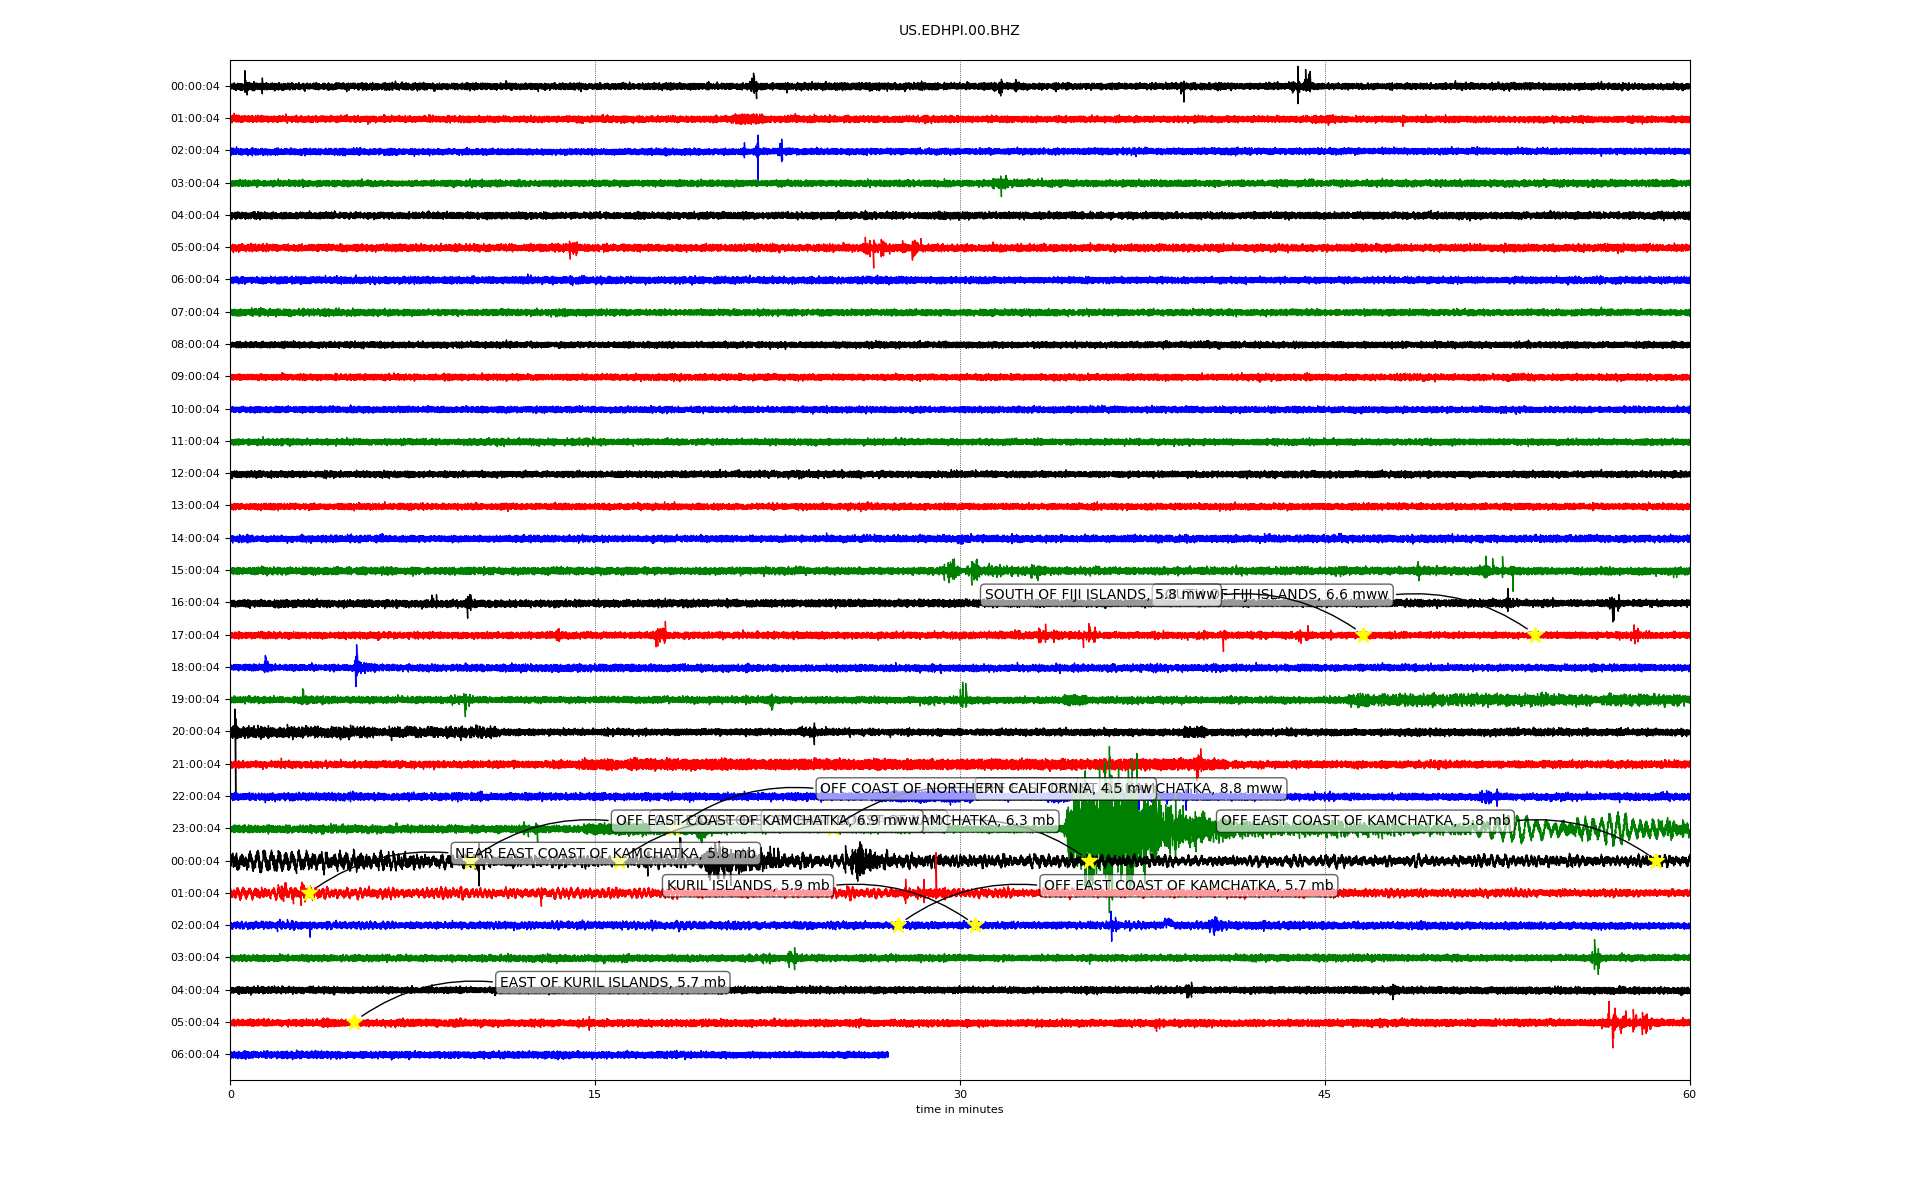Click star marker for Kamchatka 5.8 mb near hour end
This screenshot has height=1200, width=1920.
pos(1655,861)
